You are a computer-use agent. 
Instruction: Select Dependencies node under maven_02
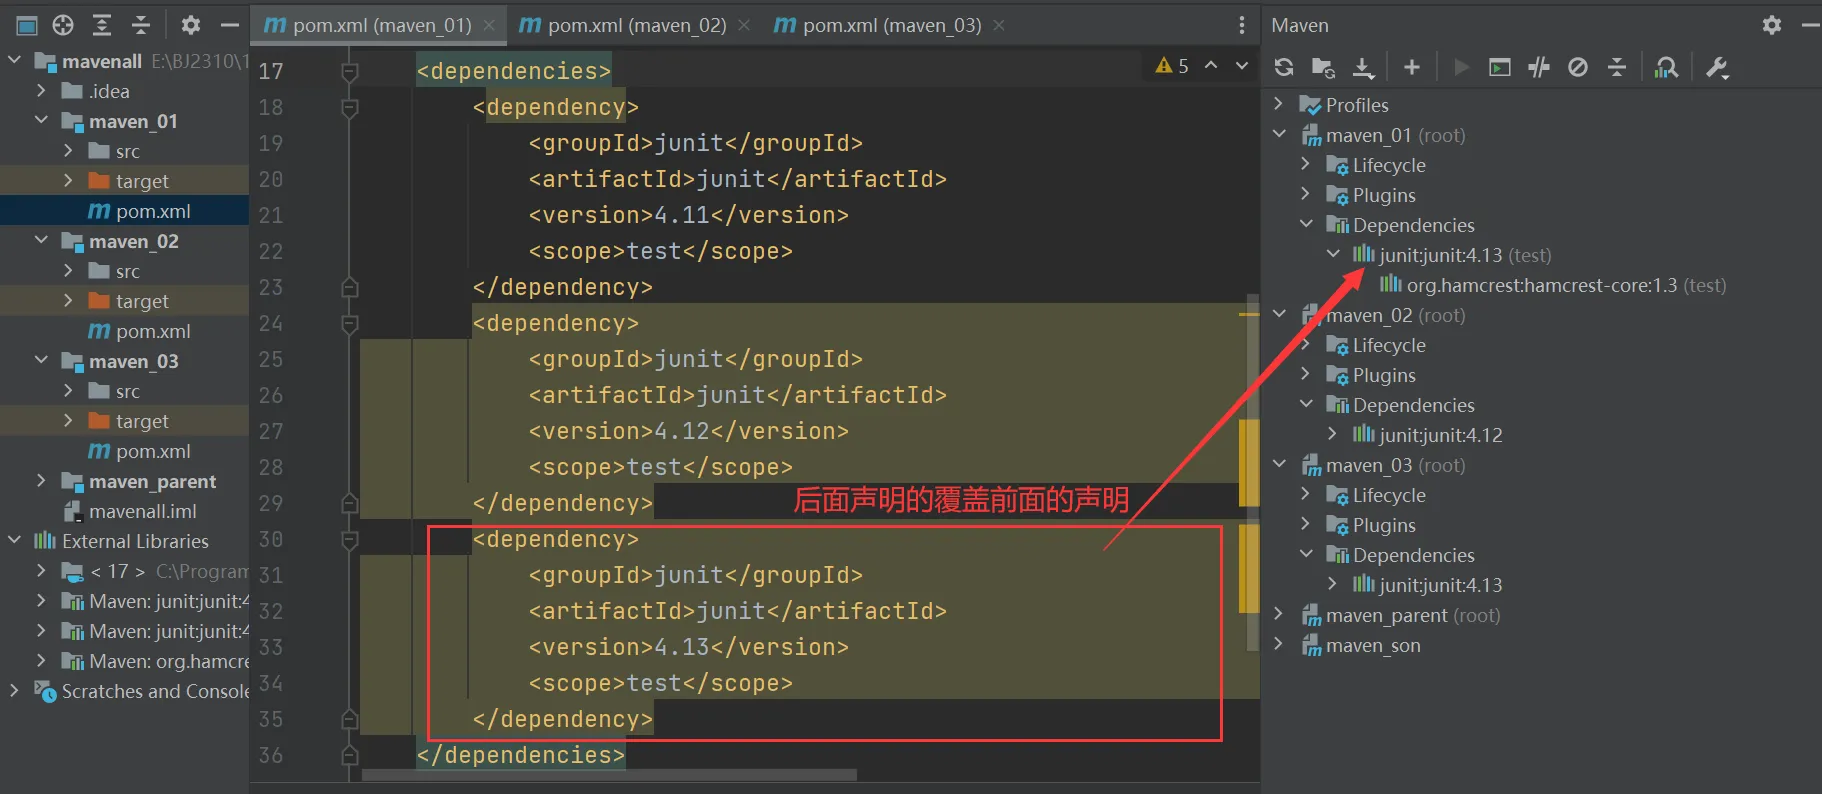[1400, 405]
